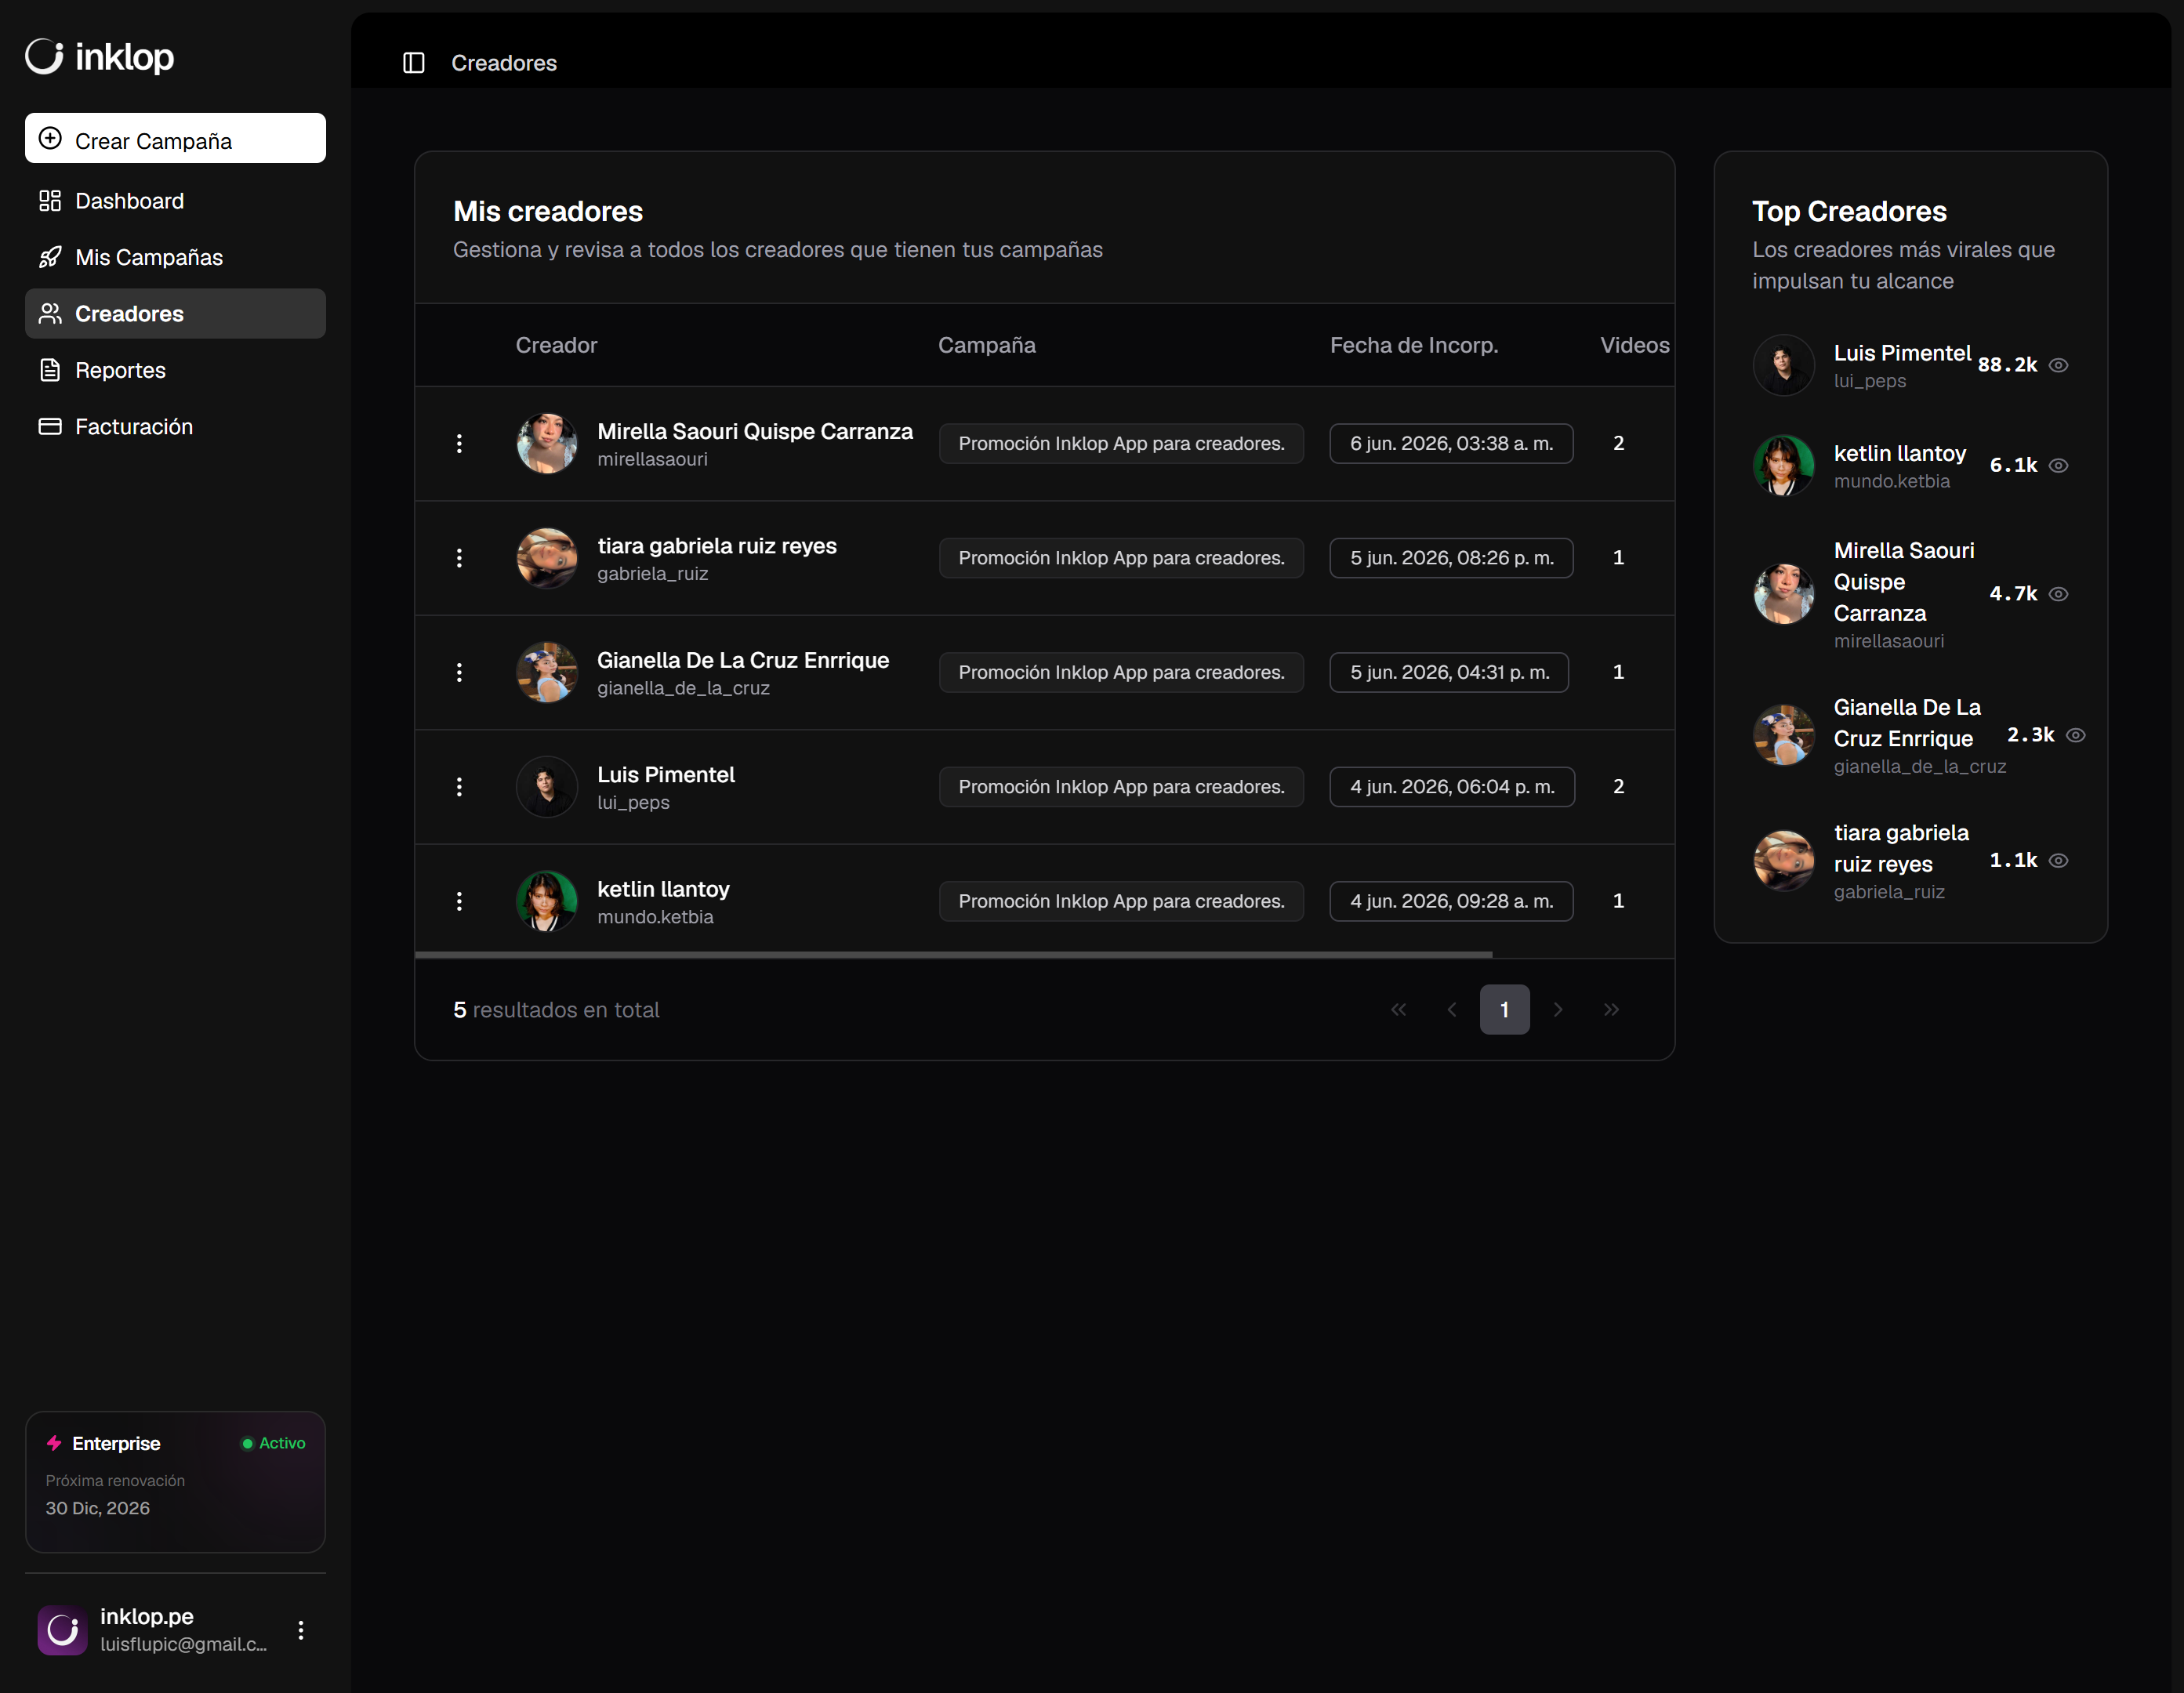2184x1693 pixels.
Task: Select Creadores in the sidebar
Action: [175, 314]
